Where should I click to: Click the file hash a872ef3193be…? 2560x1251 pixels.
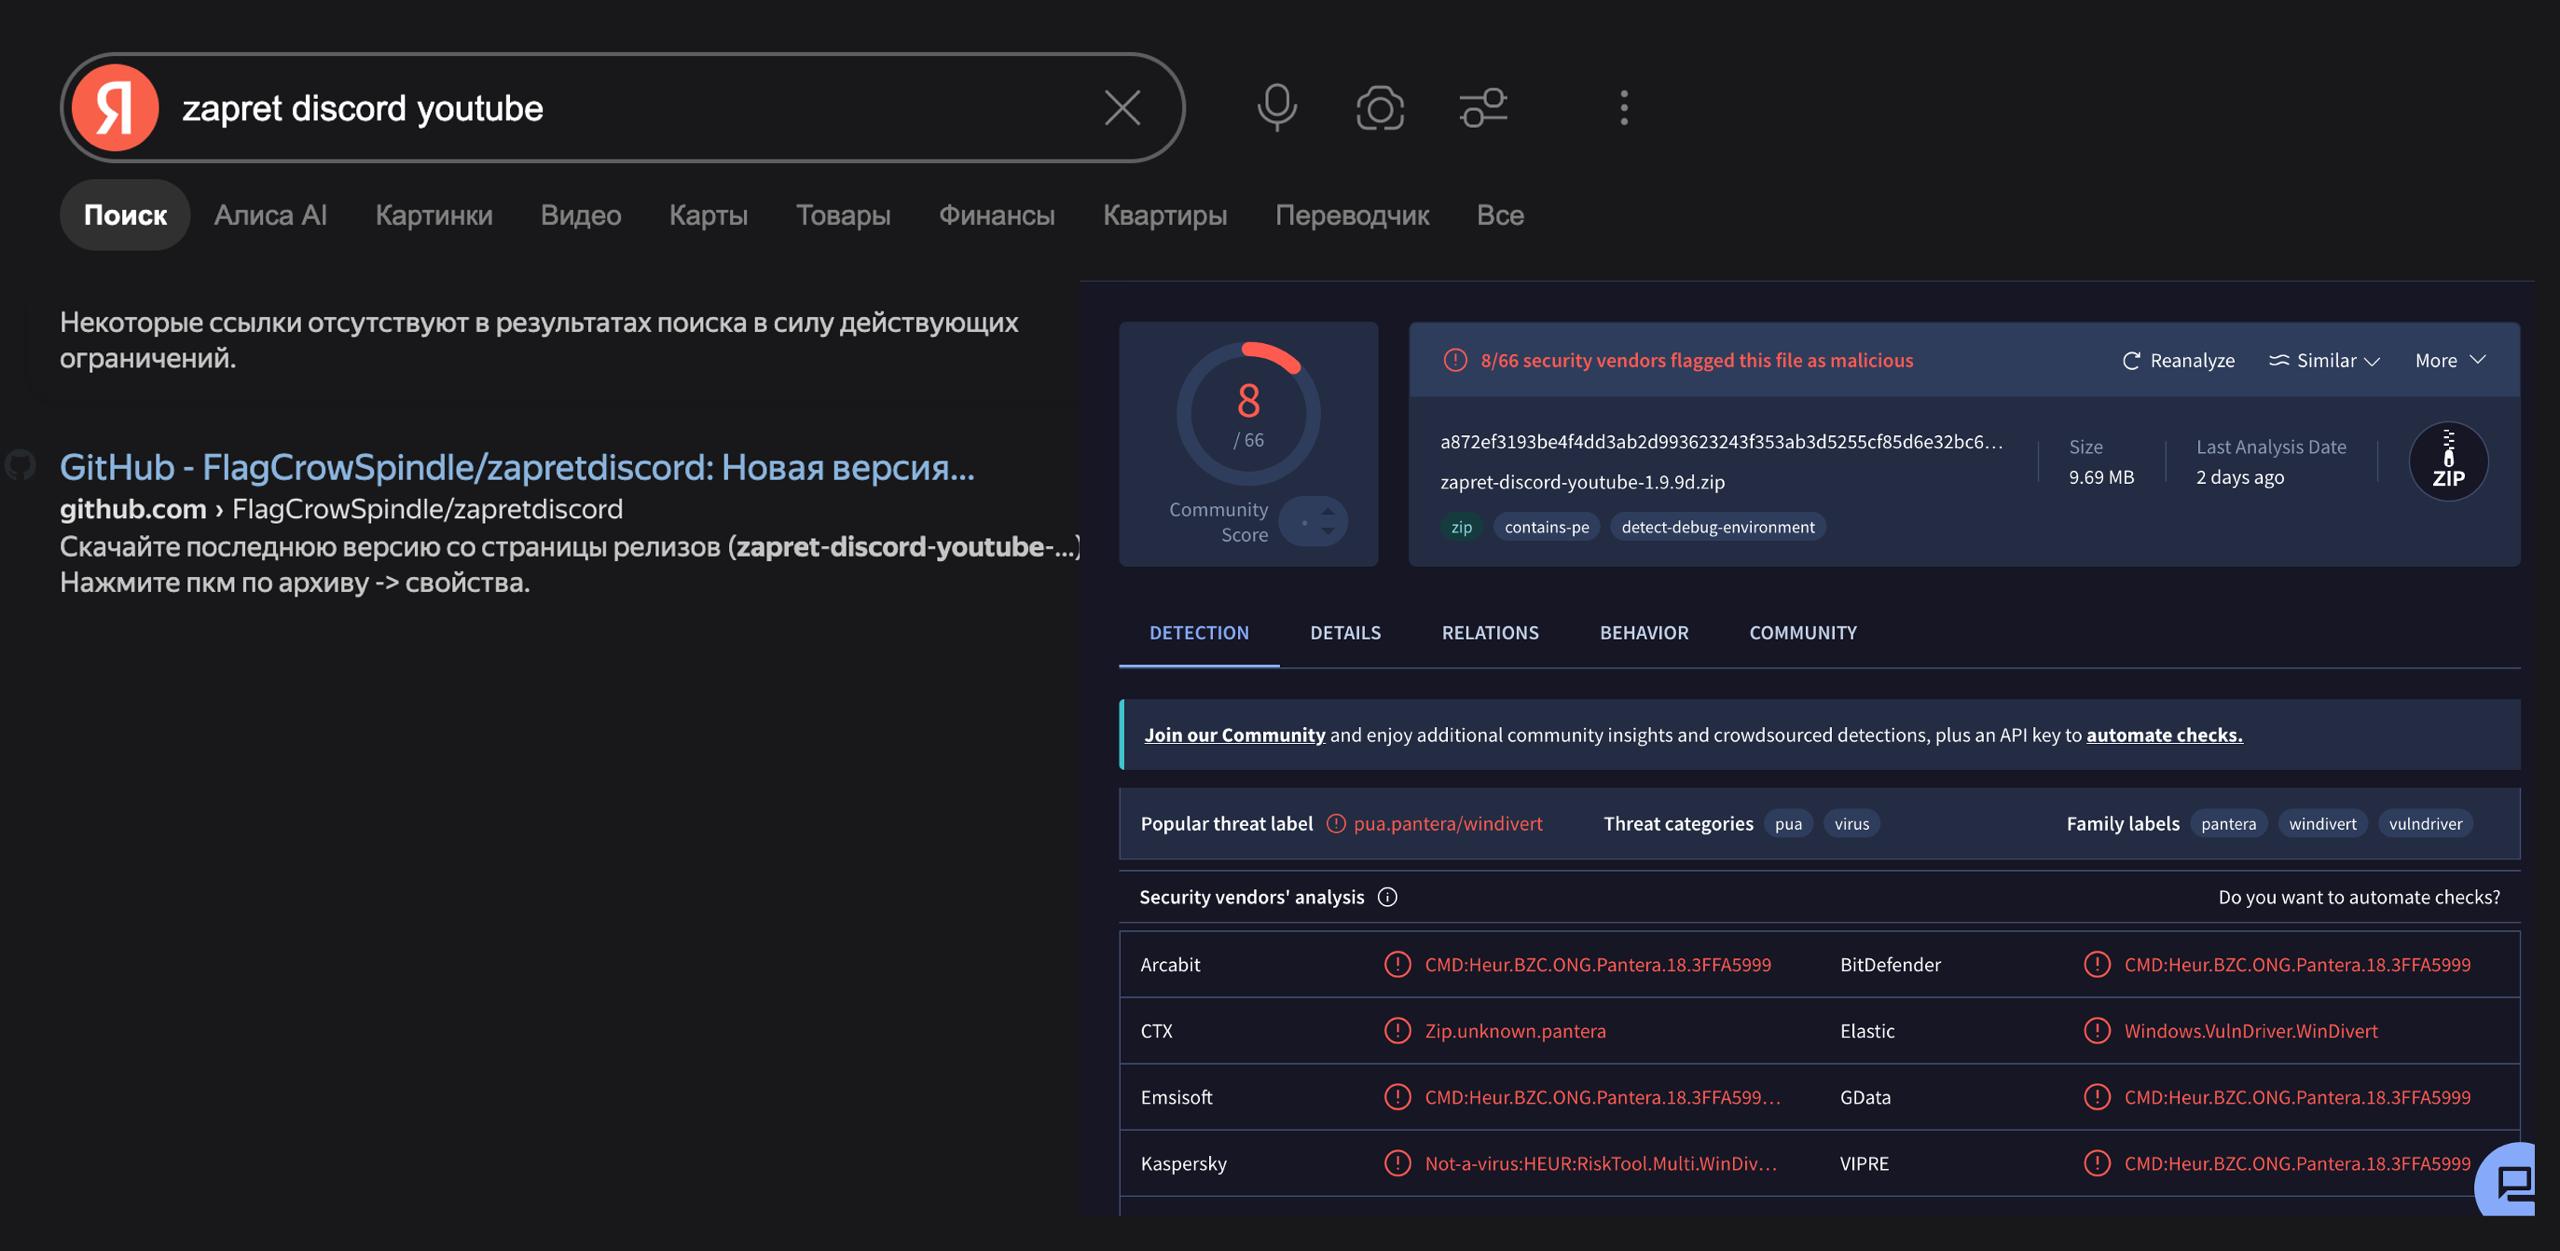click(x=1721, y=442)
